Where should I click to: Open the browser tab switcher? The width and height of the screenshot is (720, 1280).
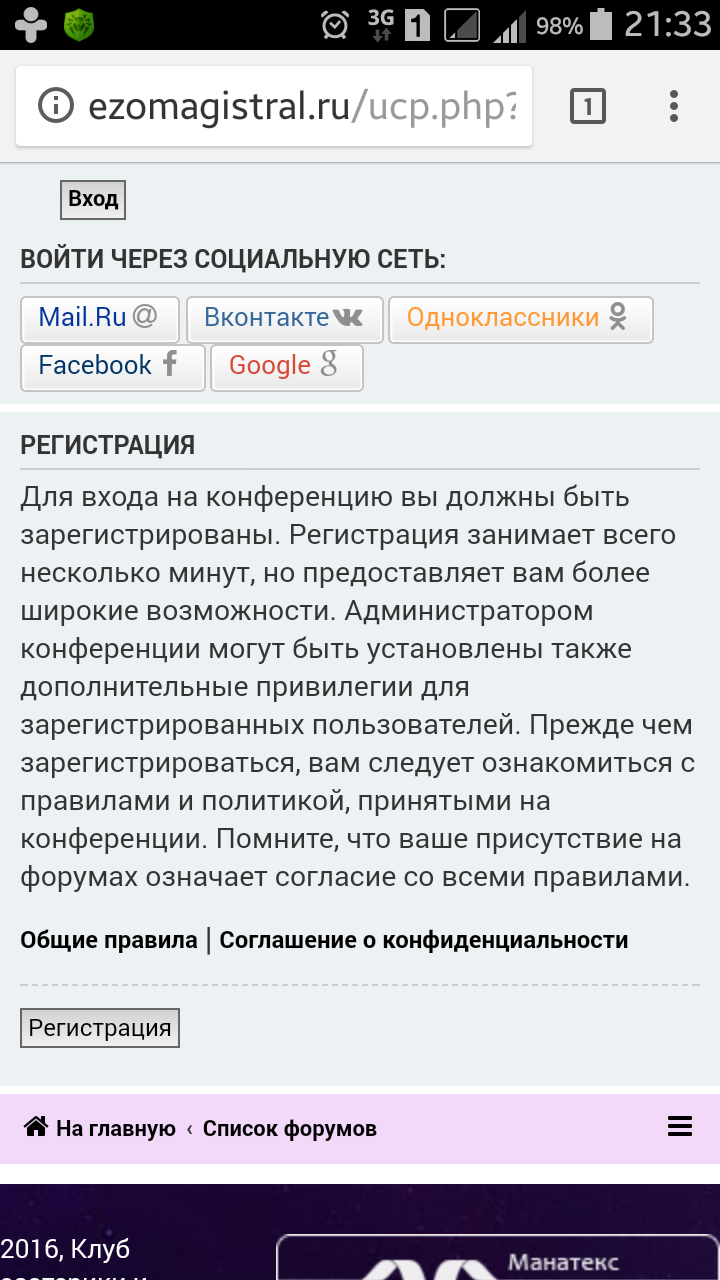588,106
